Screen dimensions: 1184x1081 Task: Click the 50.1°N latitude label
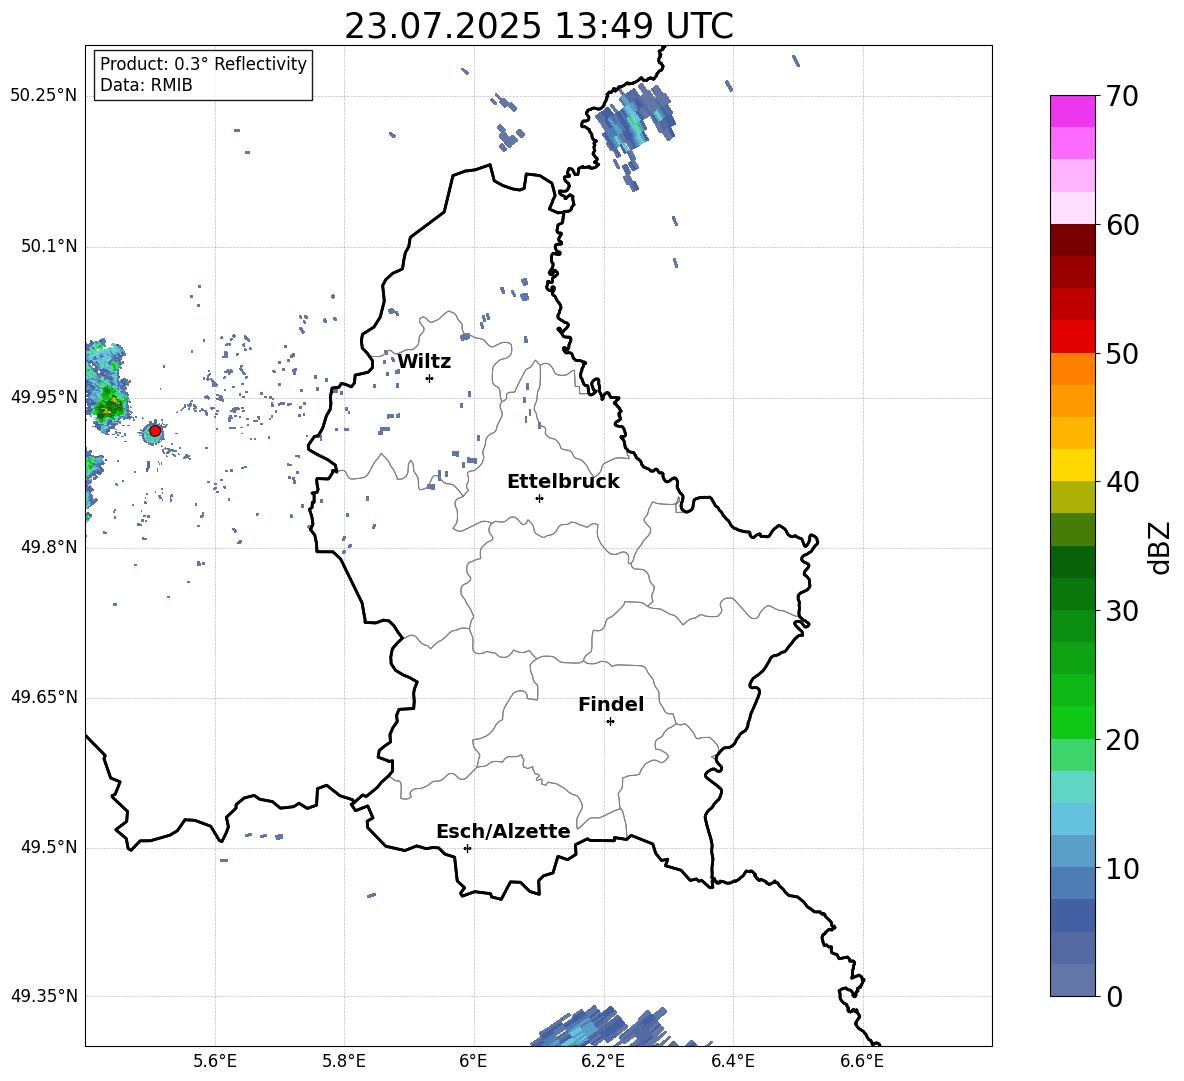click(x=49, y=246)
